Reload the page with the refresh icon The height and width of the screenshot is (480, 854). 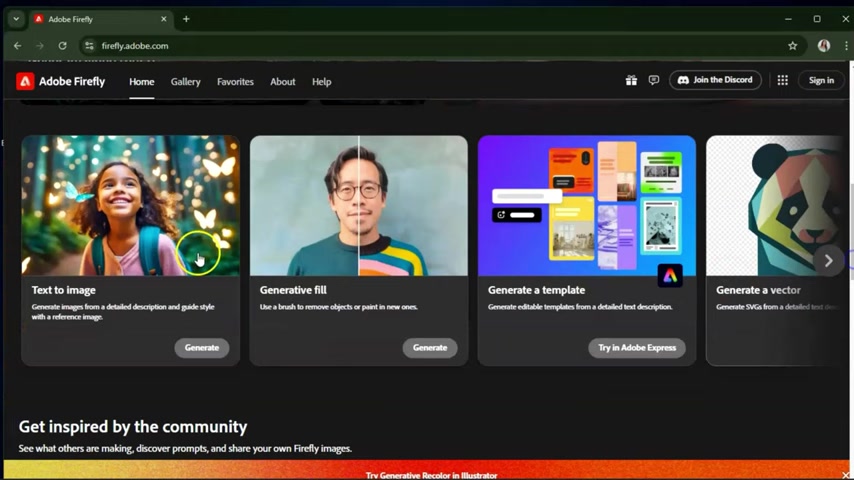point(63,46)
